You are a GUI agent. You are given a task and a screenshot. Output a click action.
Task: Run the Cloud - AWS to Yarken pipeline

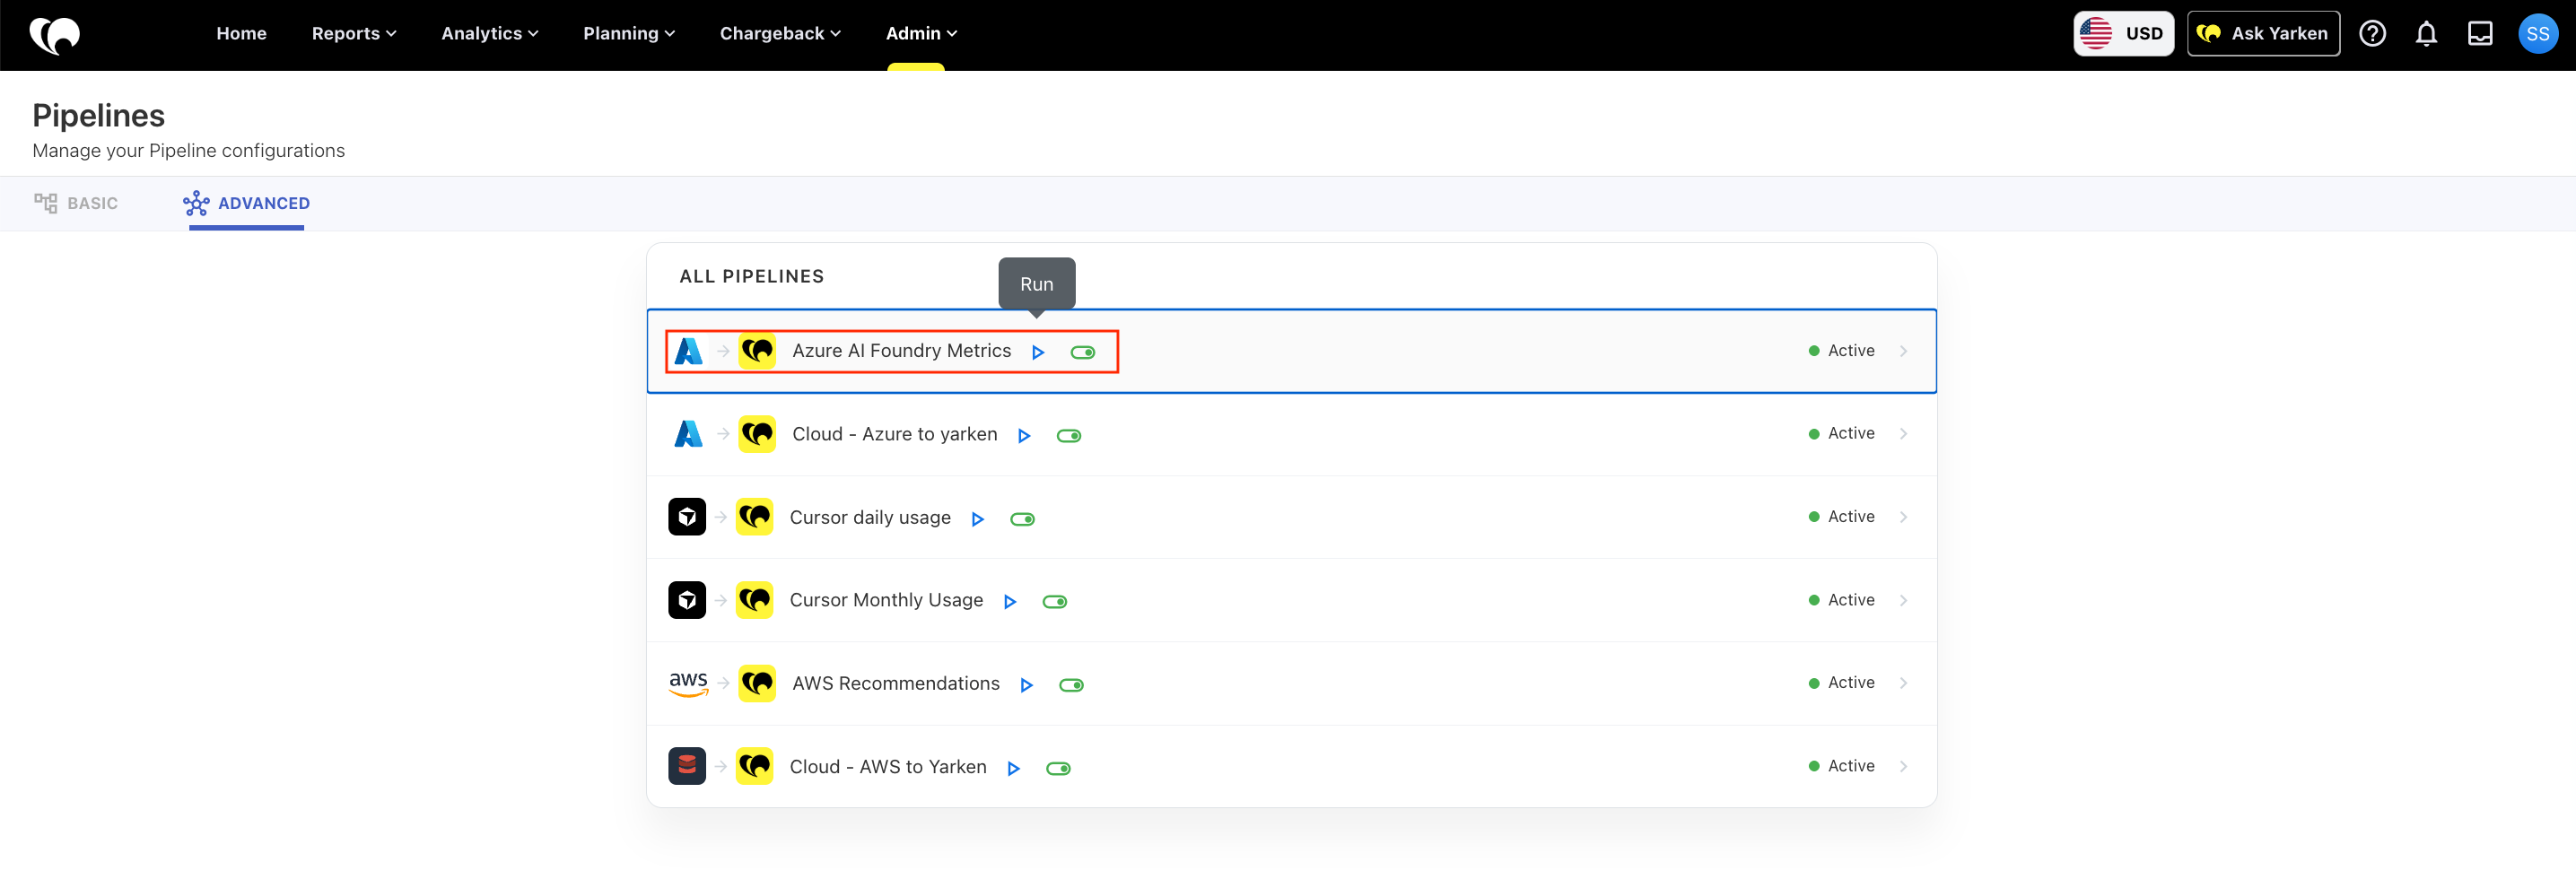(1013, 768)
